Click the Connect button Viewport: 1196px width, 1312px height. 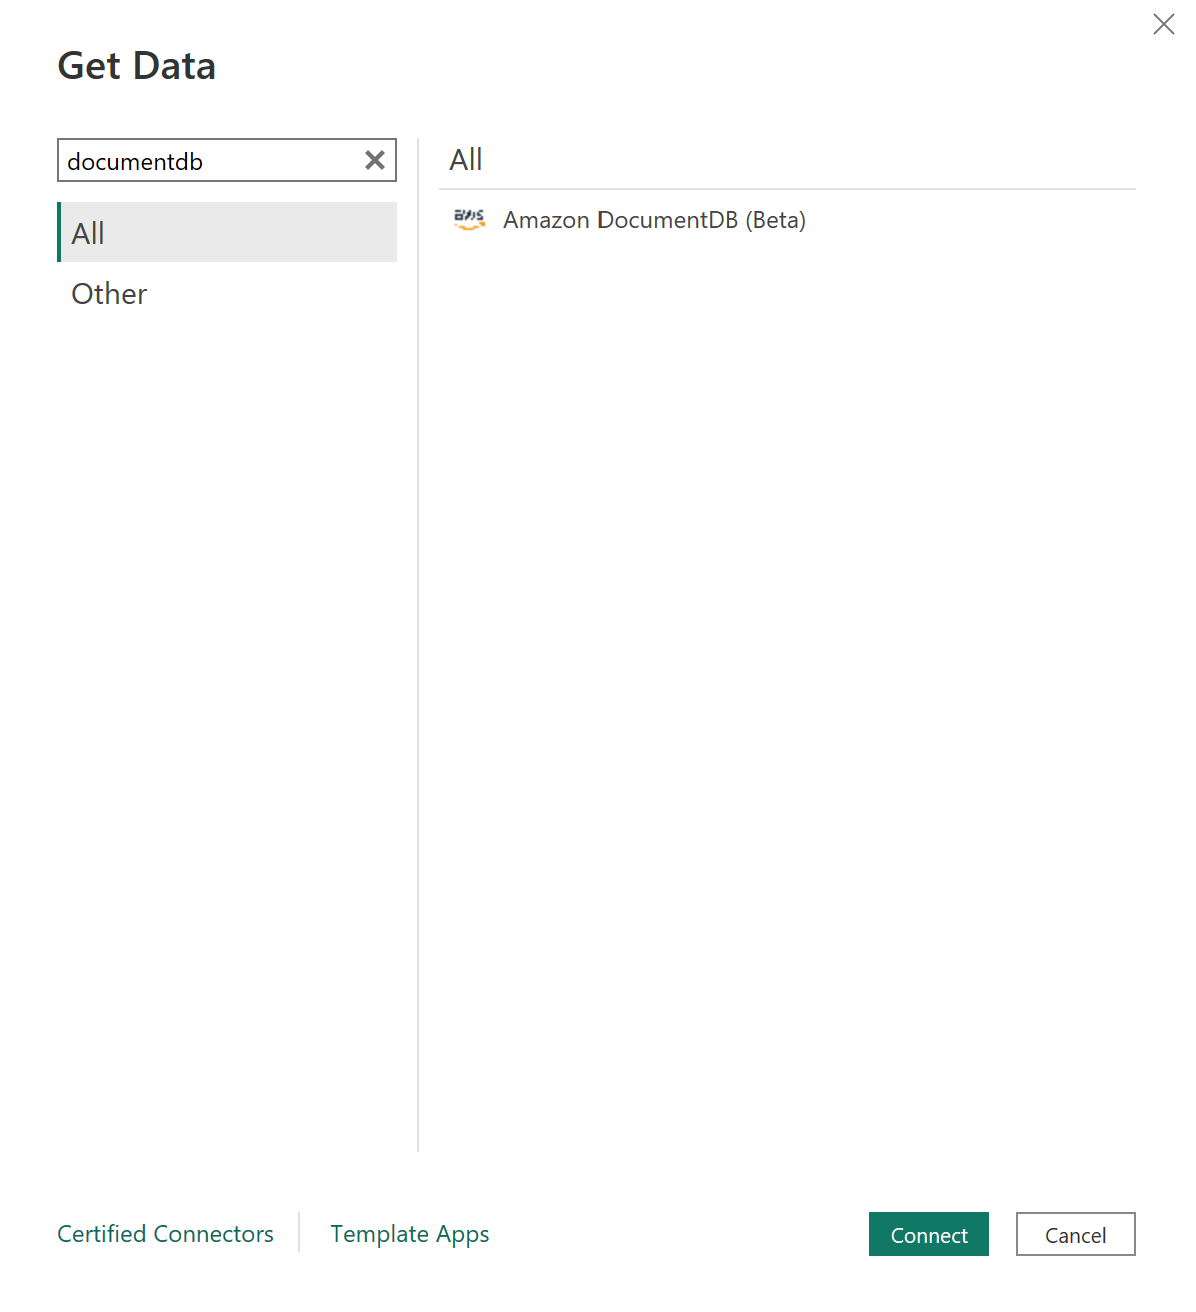(929, 1234)
